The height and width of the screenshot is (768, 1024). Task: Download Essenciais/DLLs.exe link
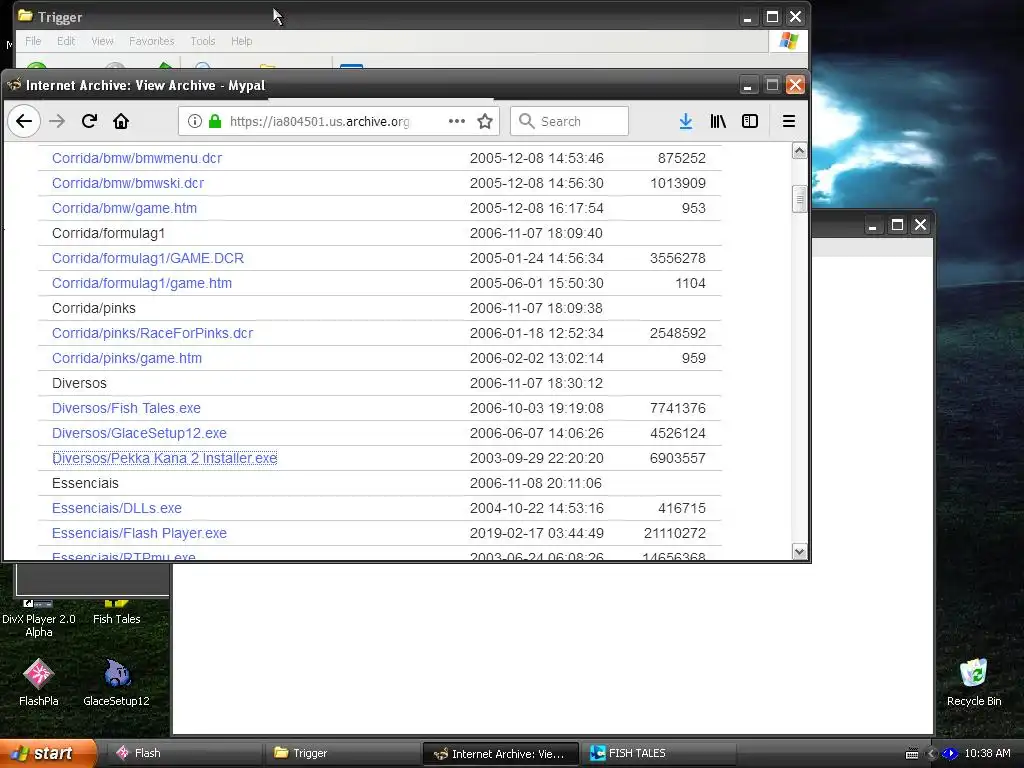point(116,508)
